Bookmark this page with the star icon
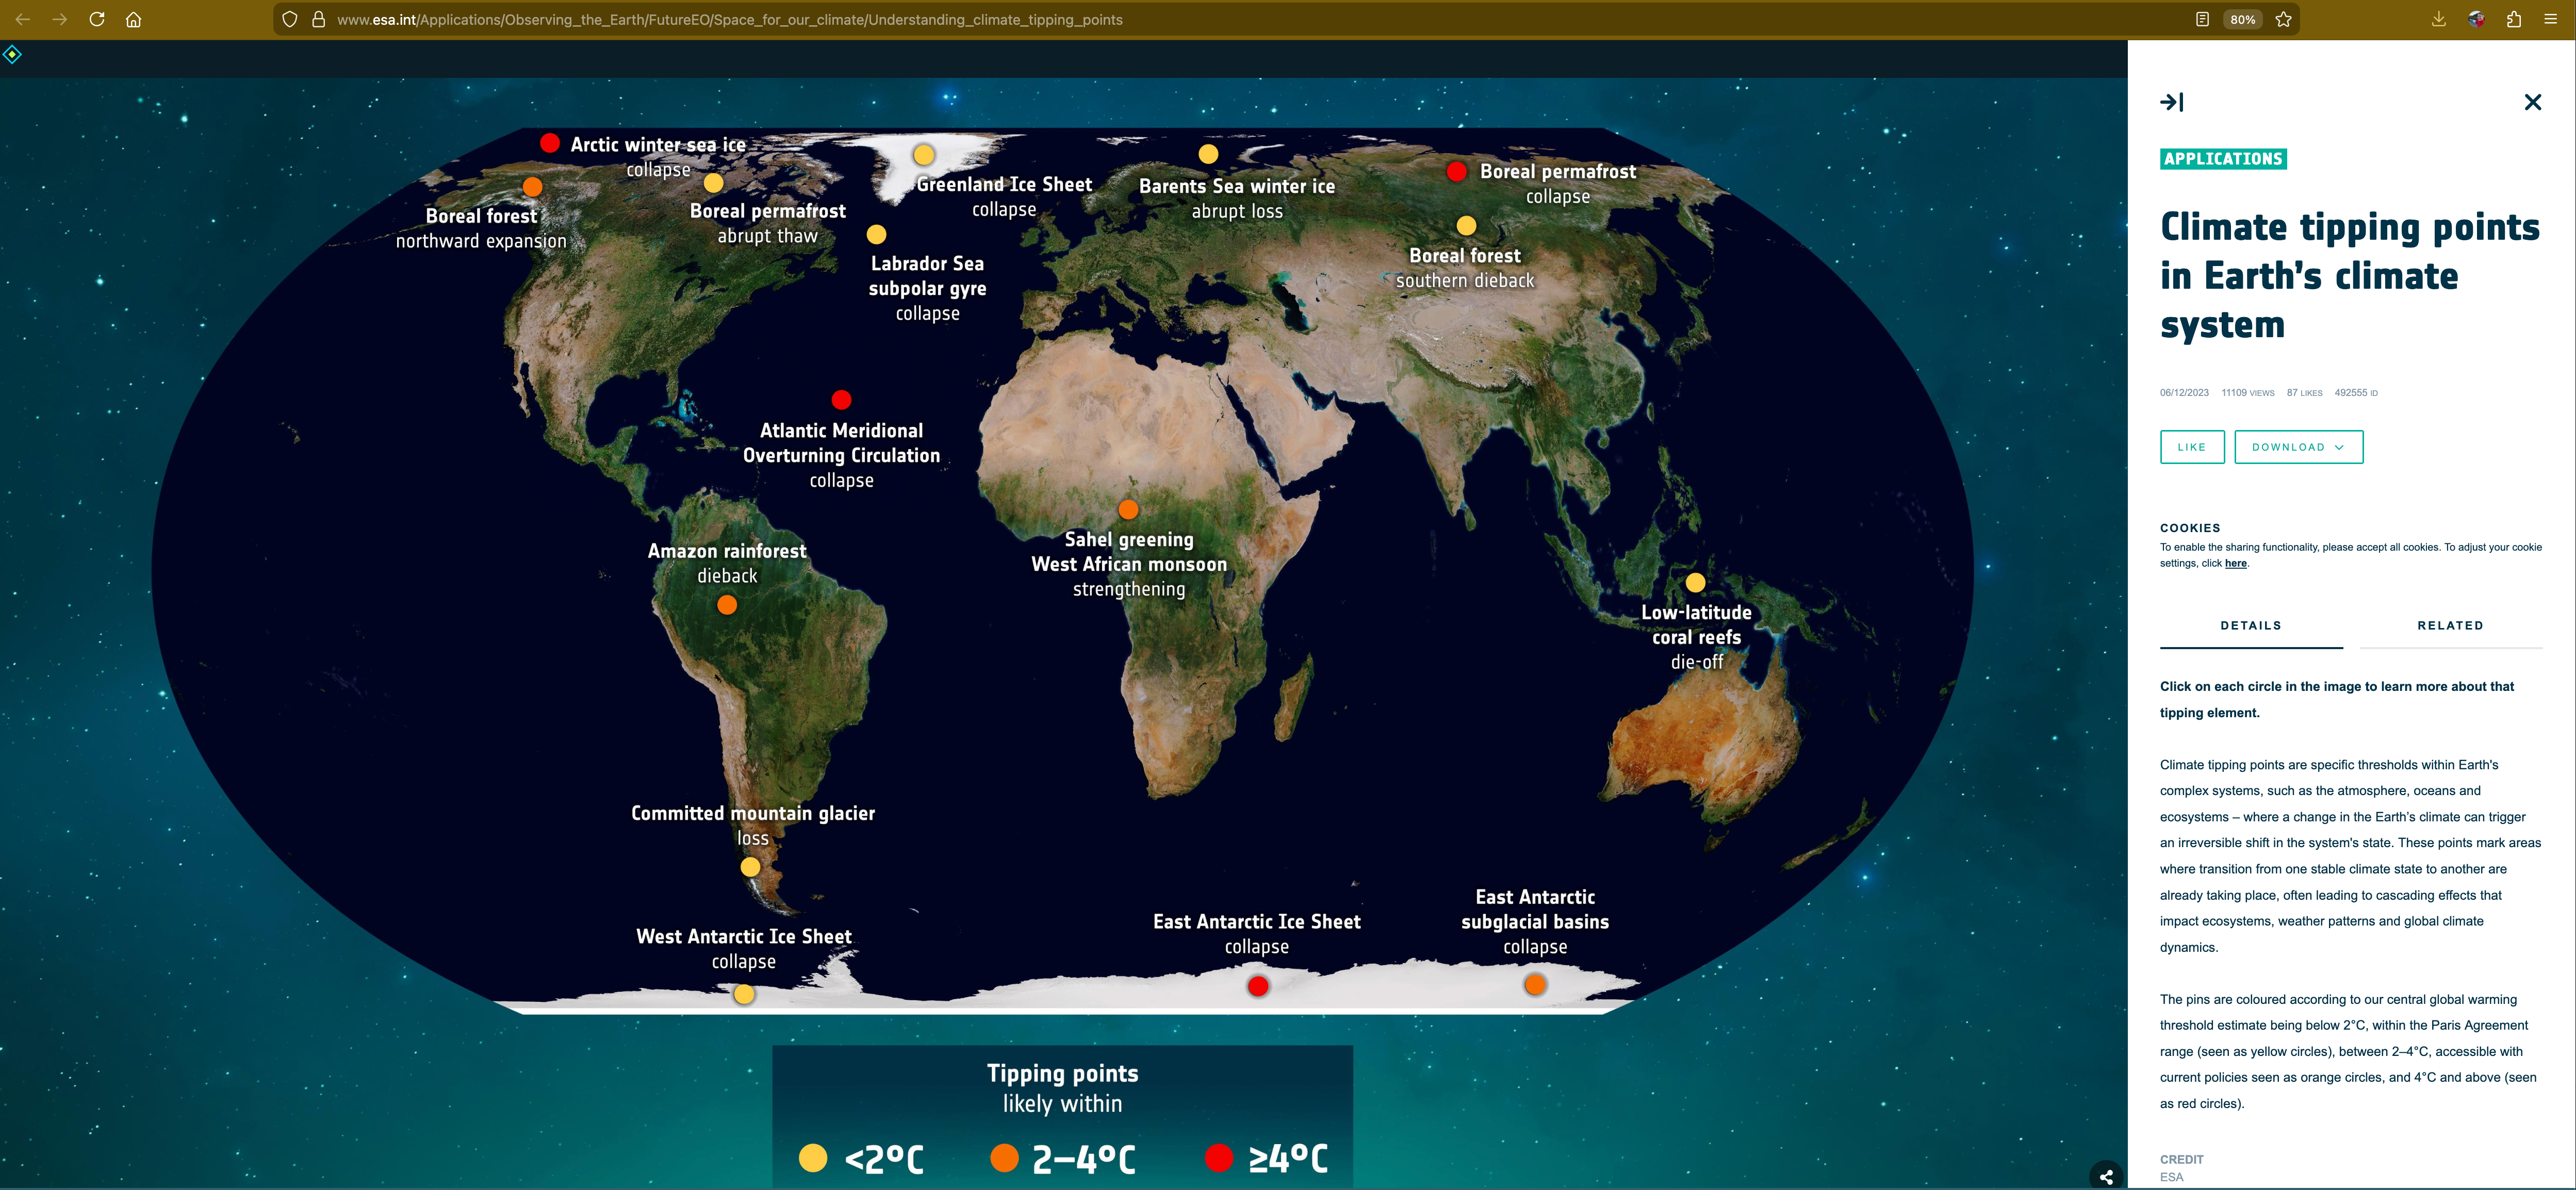 pos(2283,19)
